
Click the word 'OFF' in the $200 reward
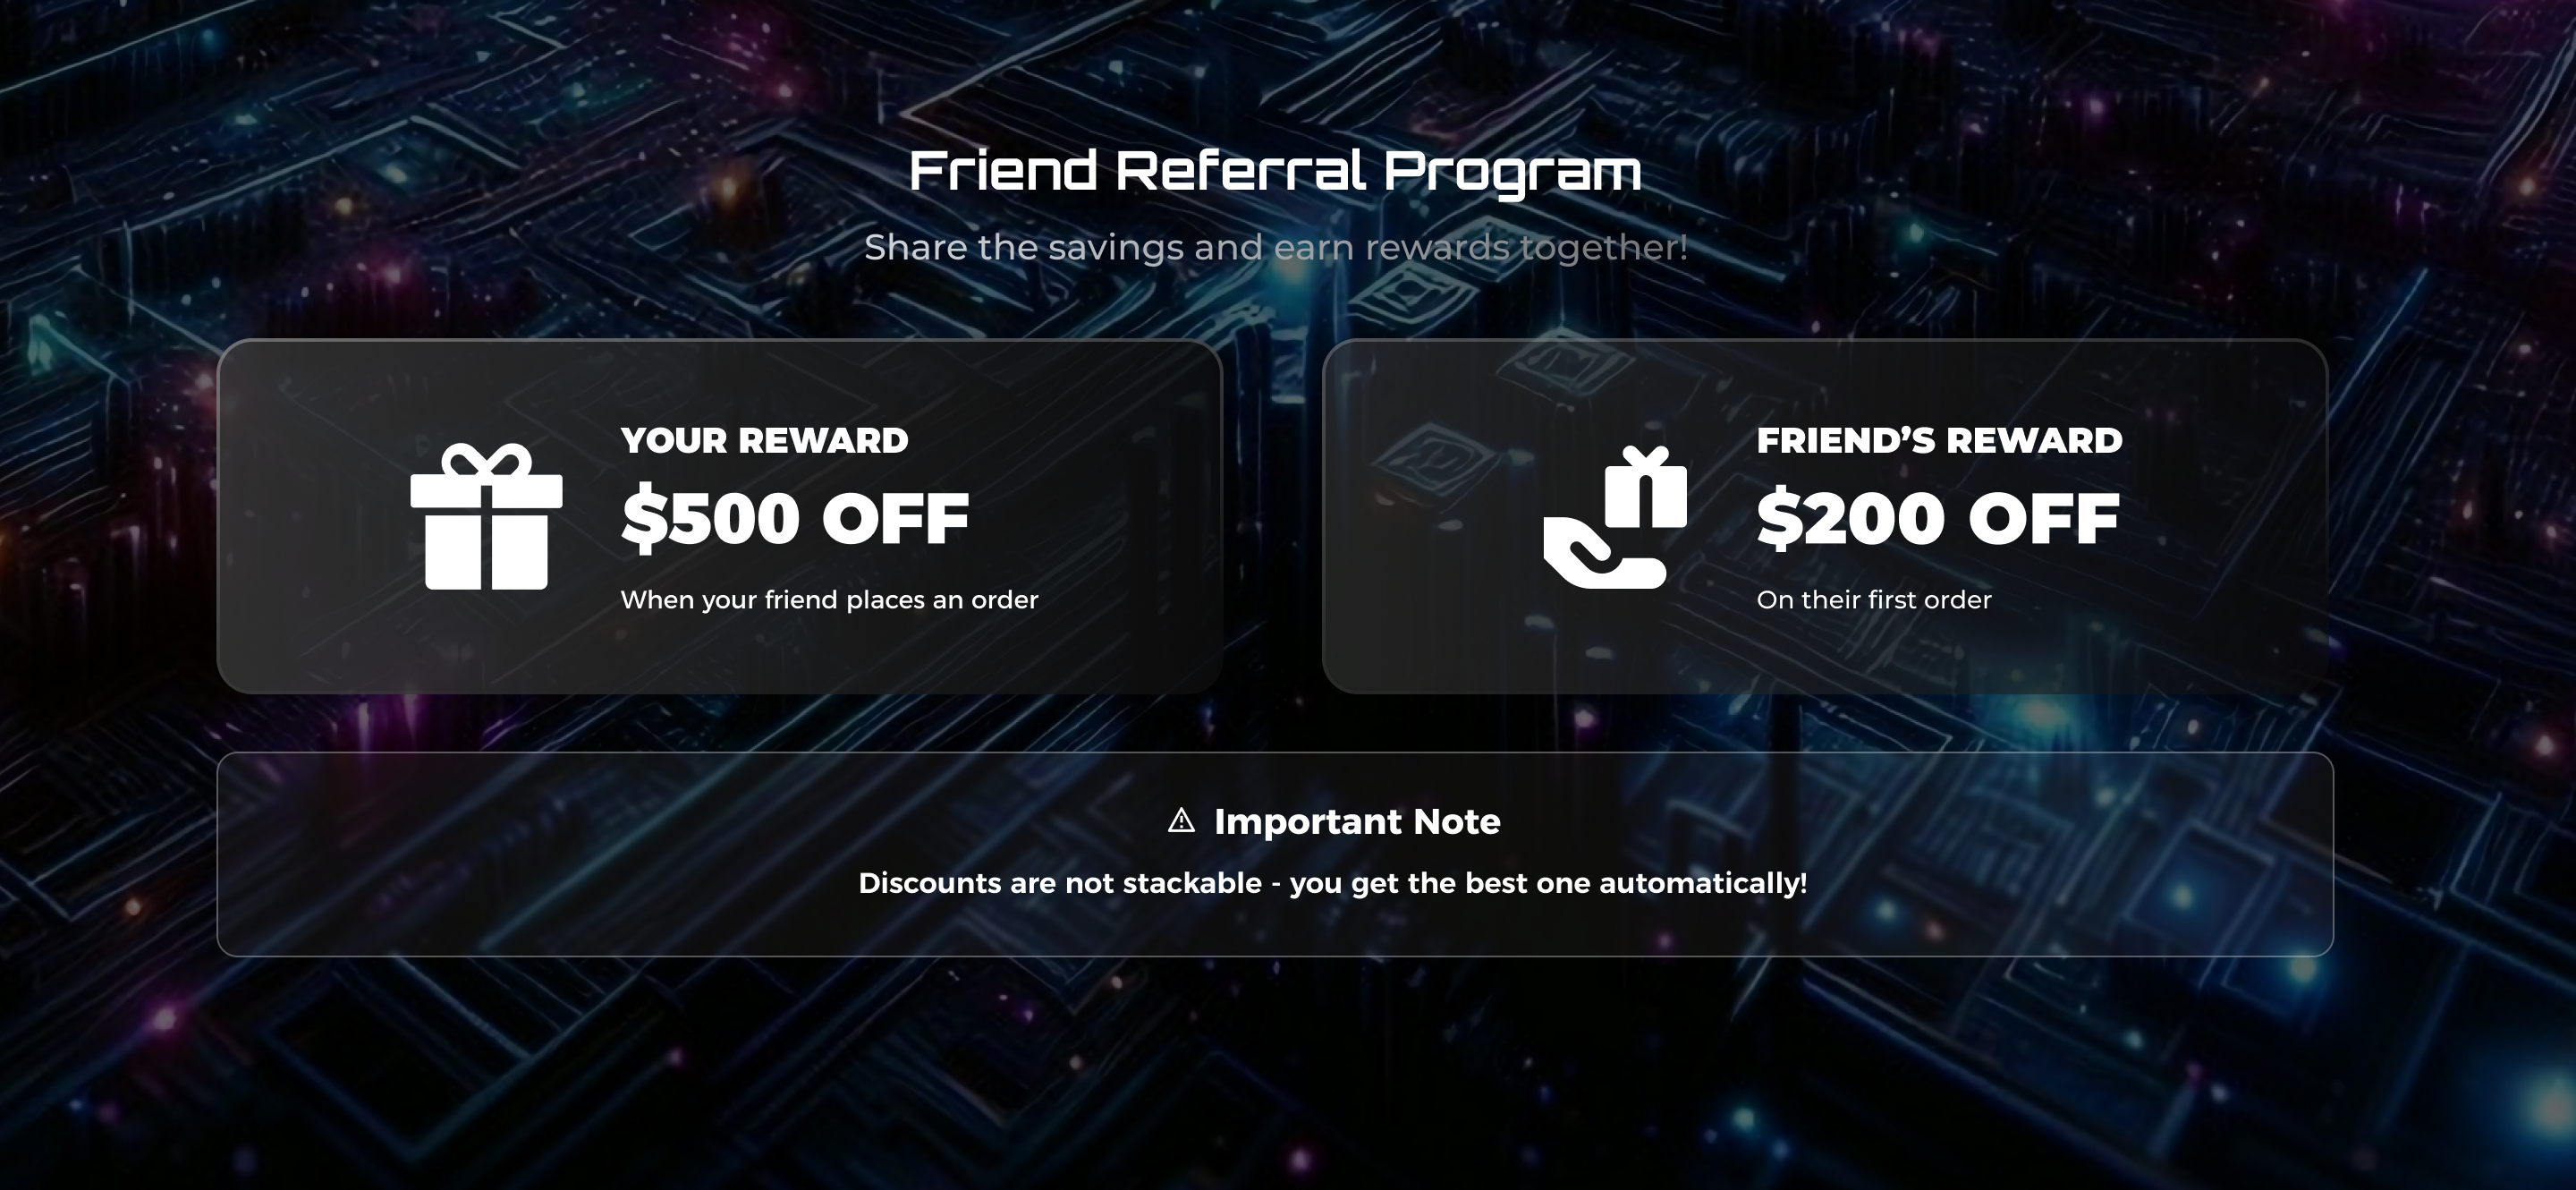(x=2043, y=519)
